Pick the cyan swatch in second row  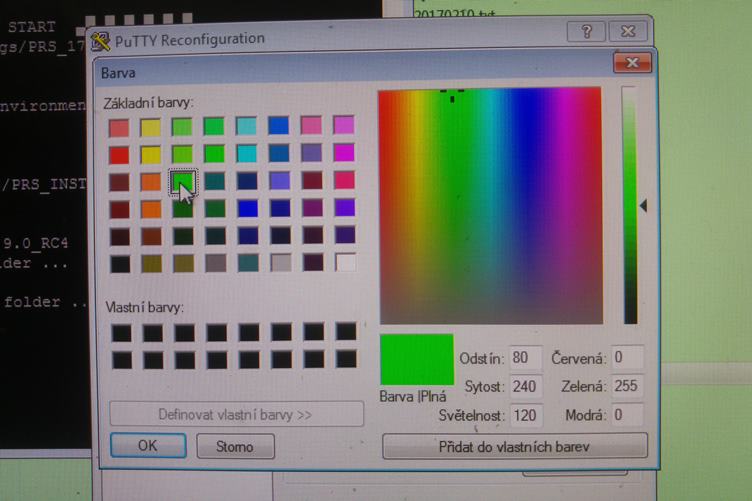(247, 154)
